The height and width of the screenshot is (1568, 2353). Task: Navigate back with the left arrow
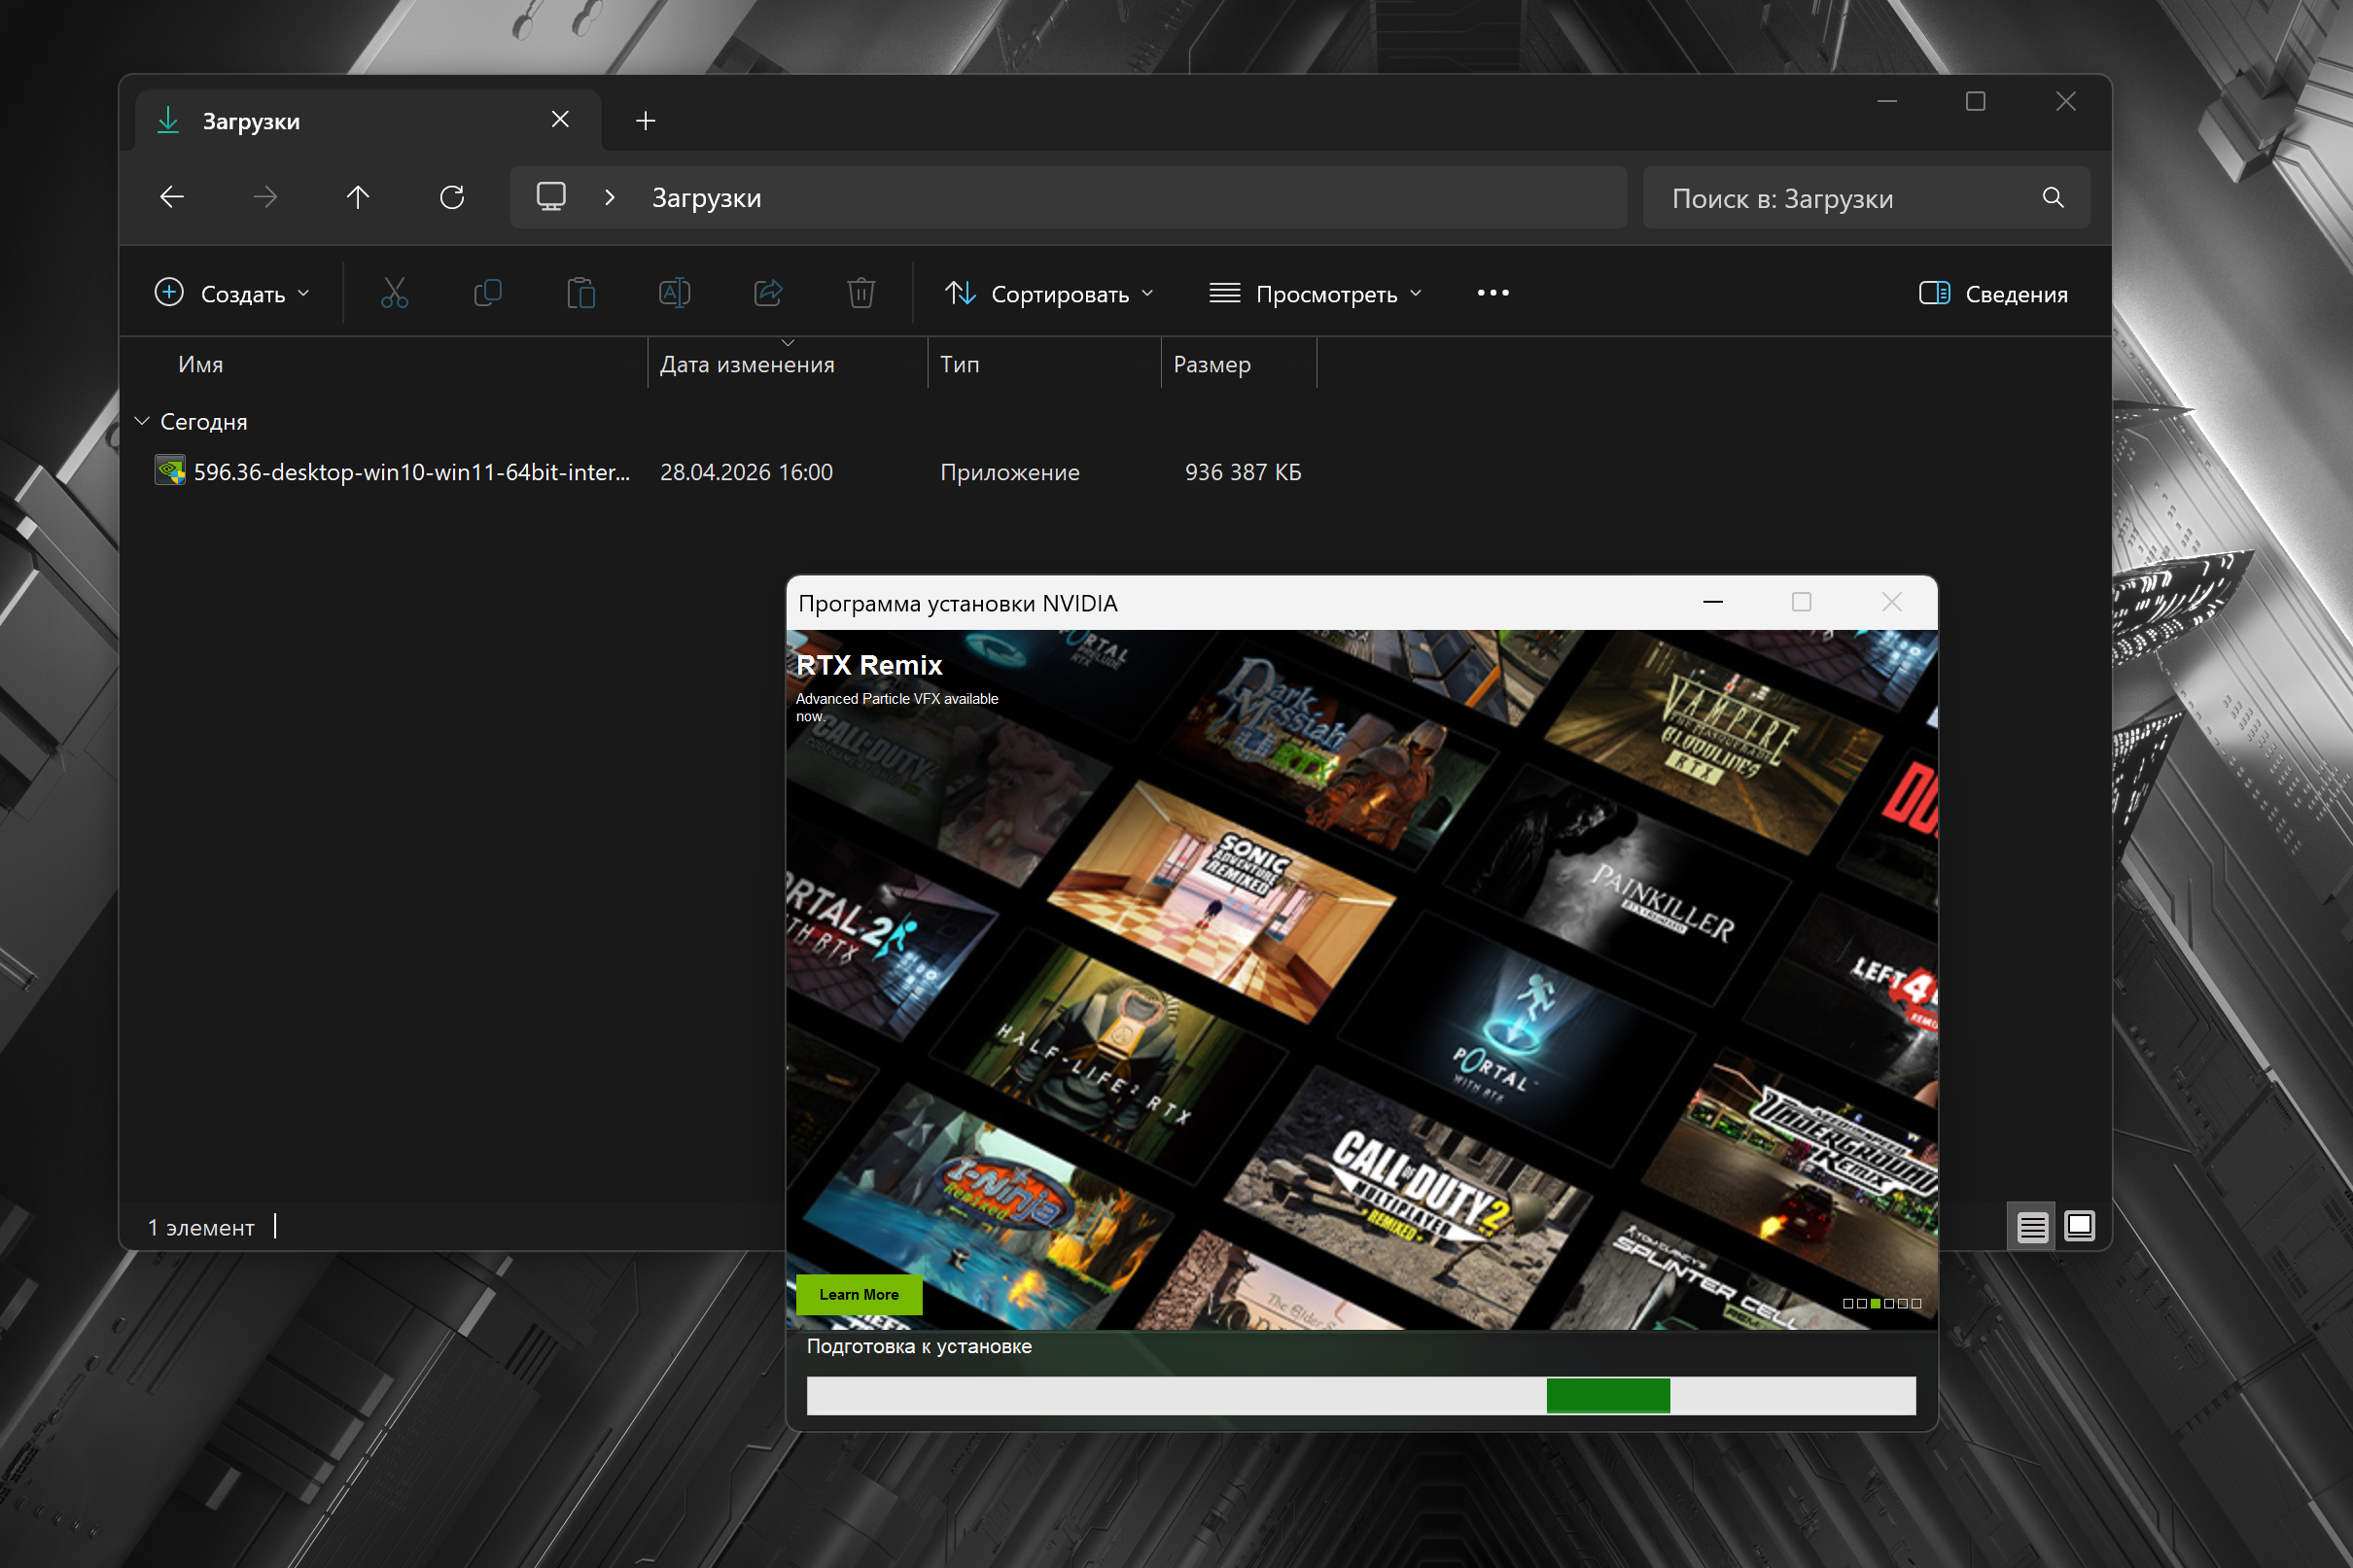pos(172,197)
